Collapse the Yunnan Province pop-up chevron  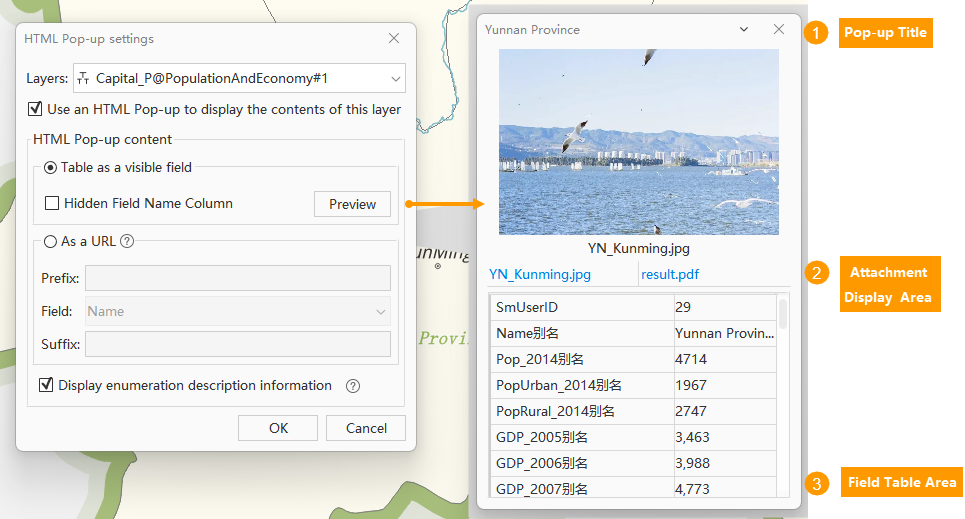click(x=744, y=29)
